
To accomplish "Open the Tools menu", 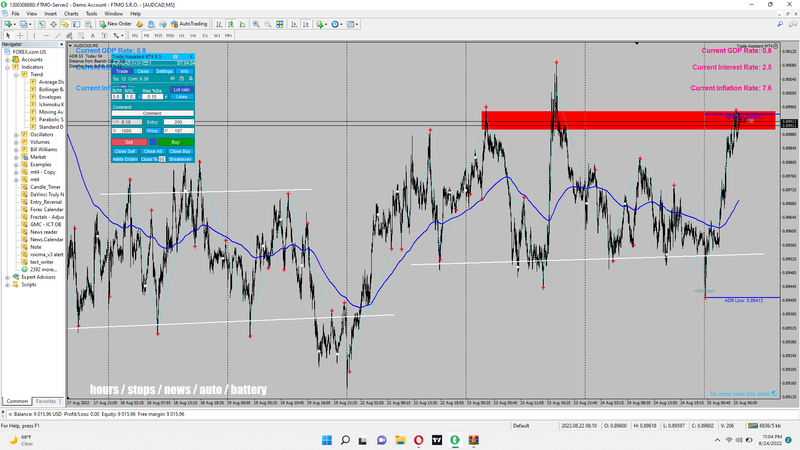I will pos(91,14).
